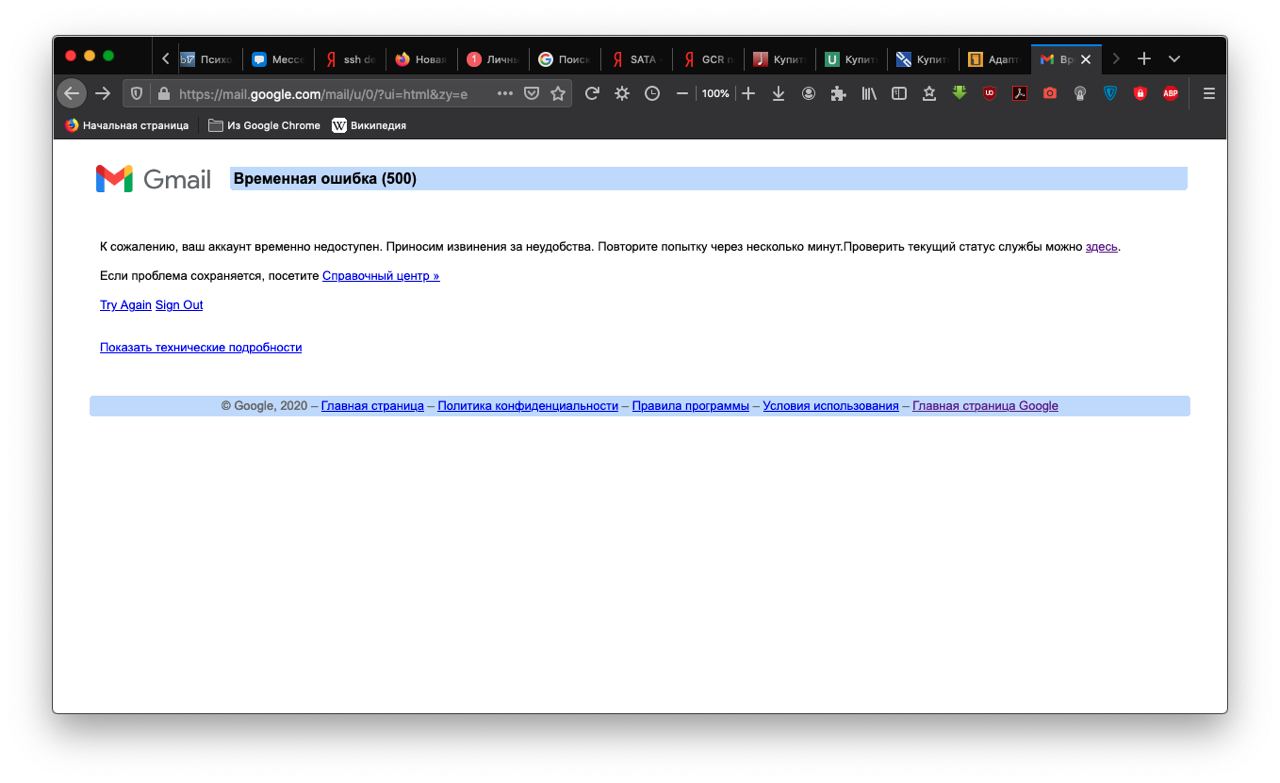Image resolution: width=1280 pixels, height=783 pixels.
Task: Click the Adobe Acrobat PDF extension icon
Action: pyautogui.click(x=1019, y=93)
